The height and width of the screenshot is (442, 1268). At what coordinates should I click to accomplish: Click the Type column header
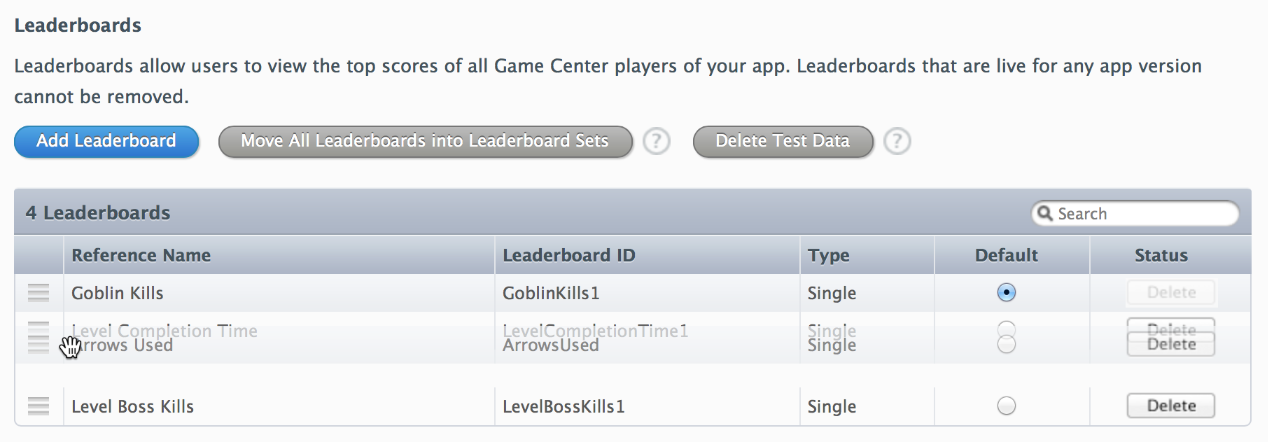pyautogui.click(x=828, y=255)
